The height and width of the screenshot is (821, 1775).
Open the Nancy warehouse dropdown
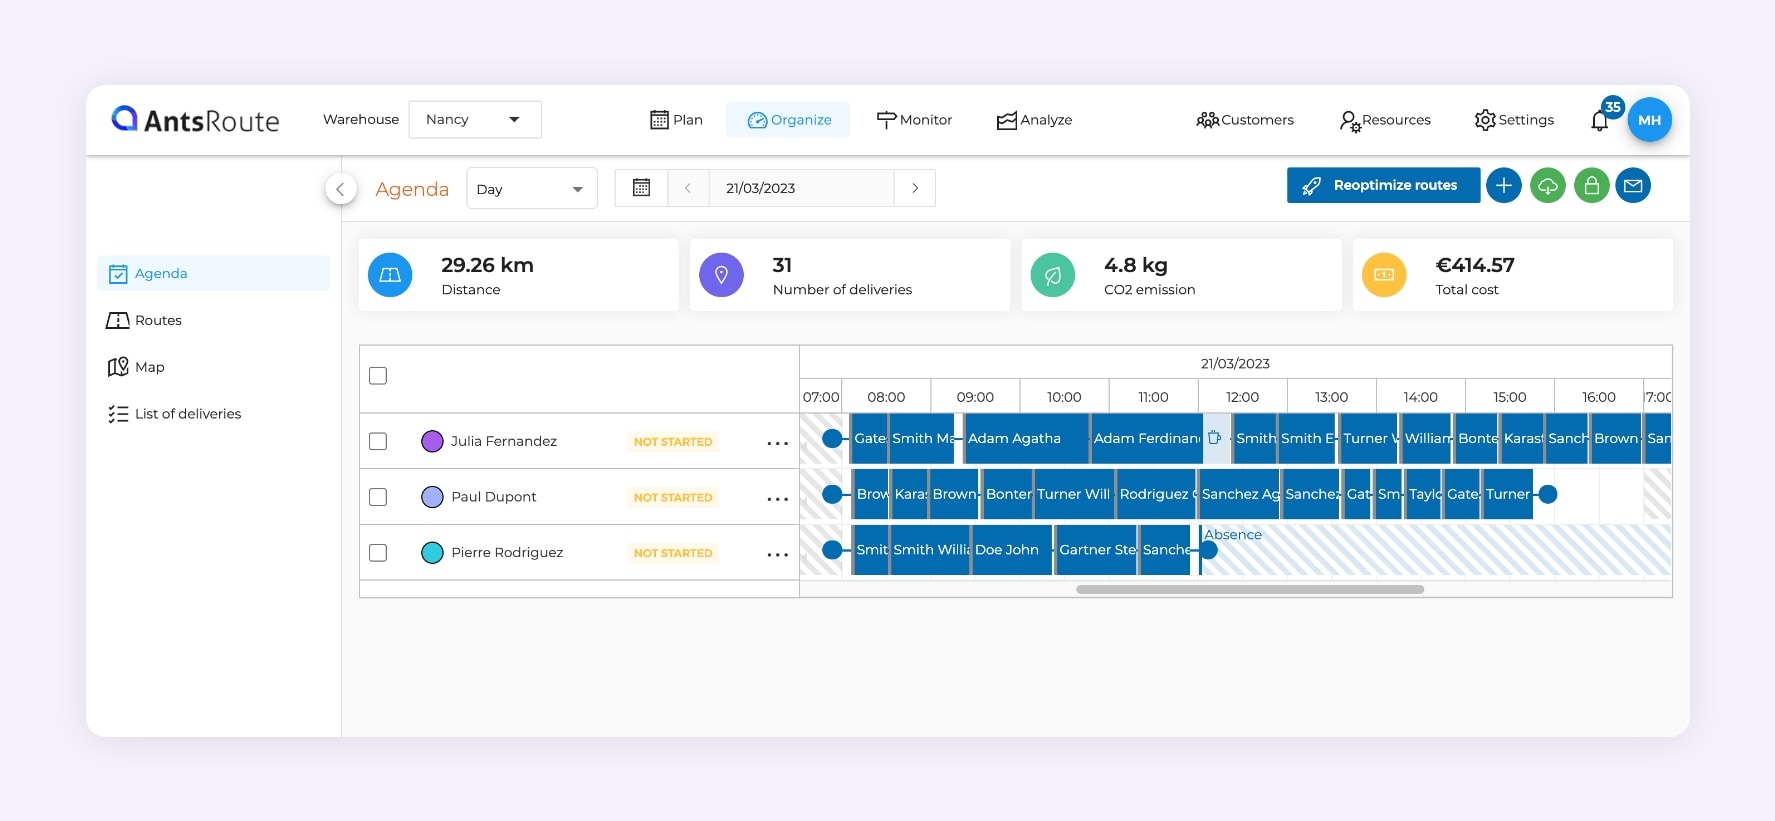pos(474,120)
